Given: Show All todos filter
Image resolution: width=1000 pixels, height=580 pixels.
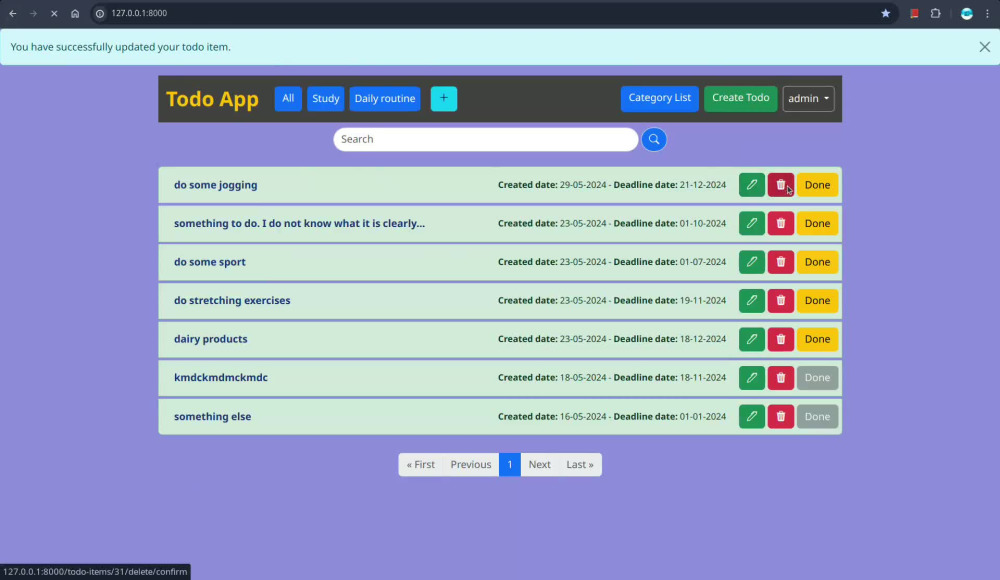Looking at the screenshot, I should click(x=288, y=98).
